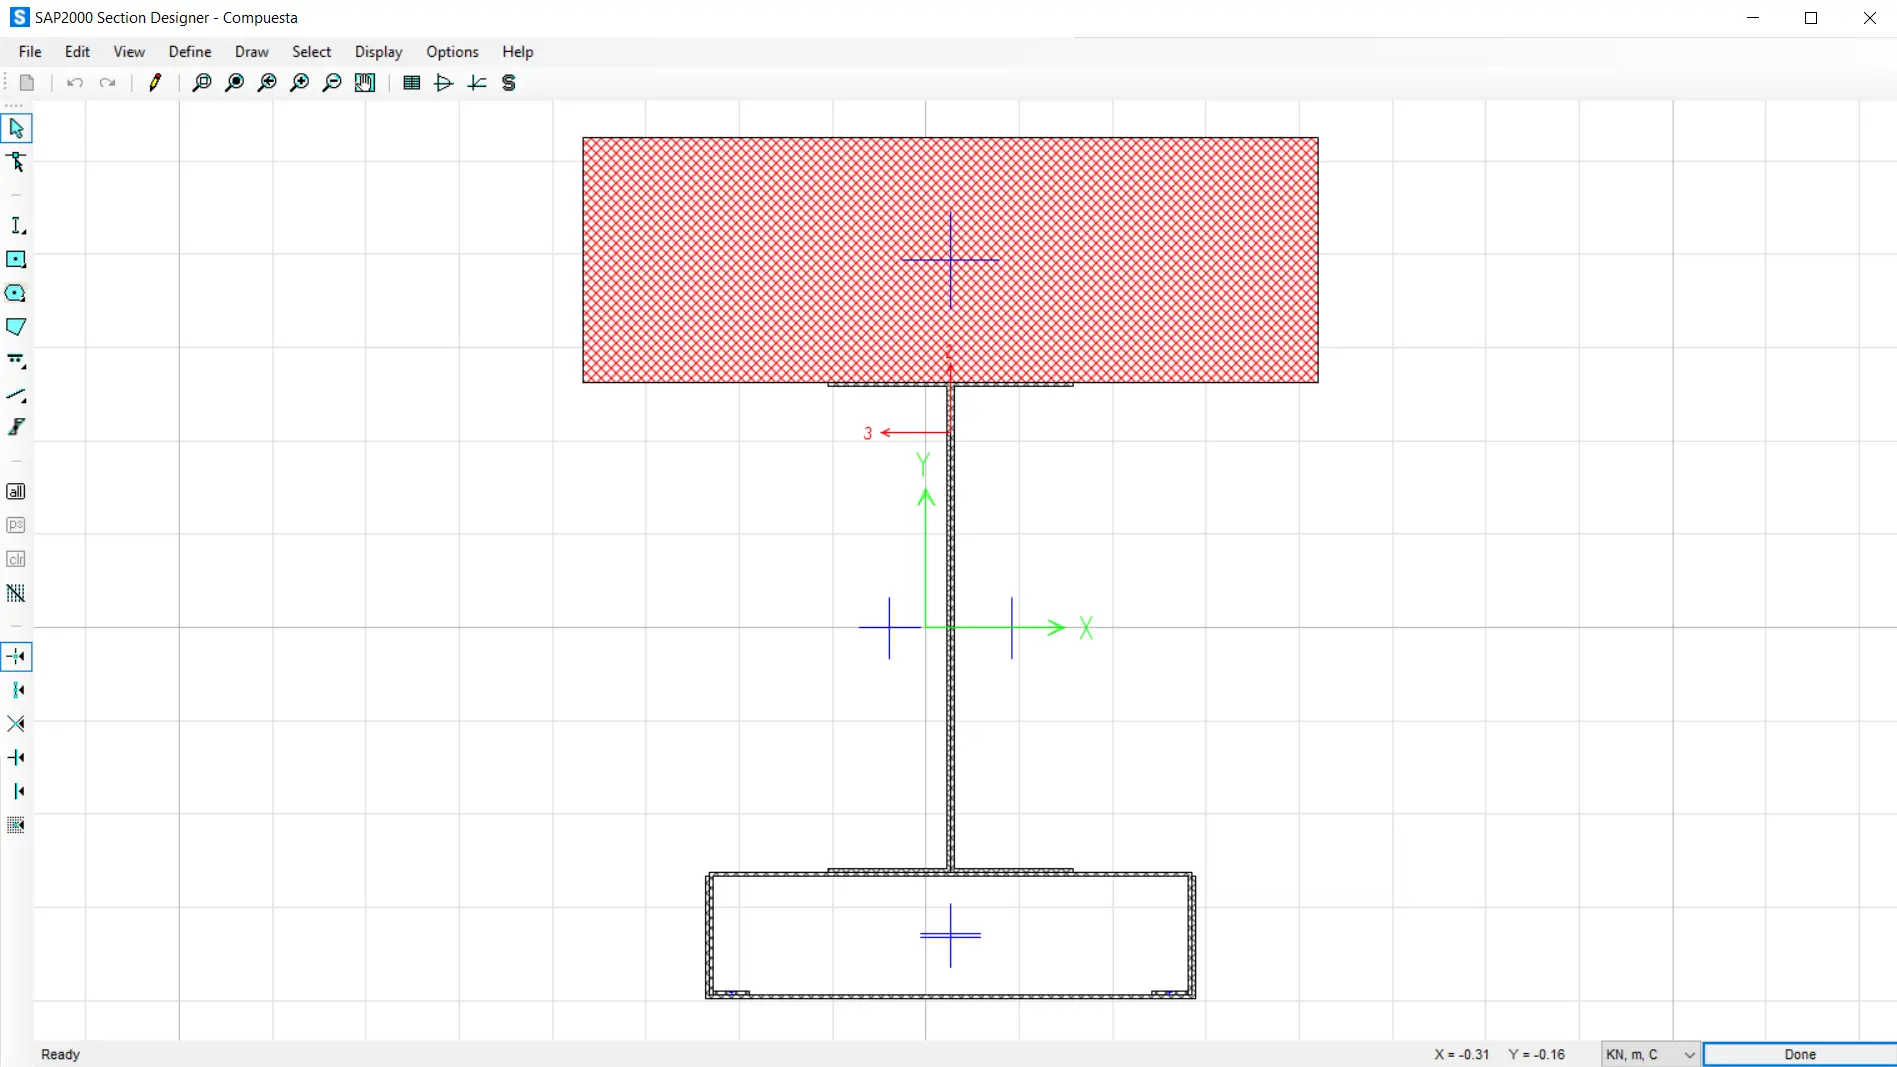
Task: Open the Define menu
Action: (190, 52)
